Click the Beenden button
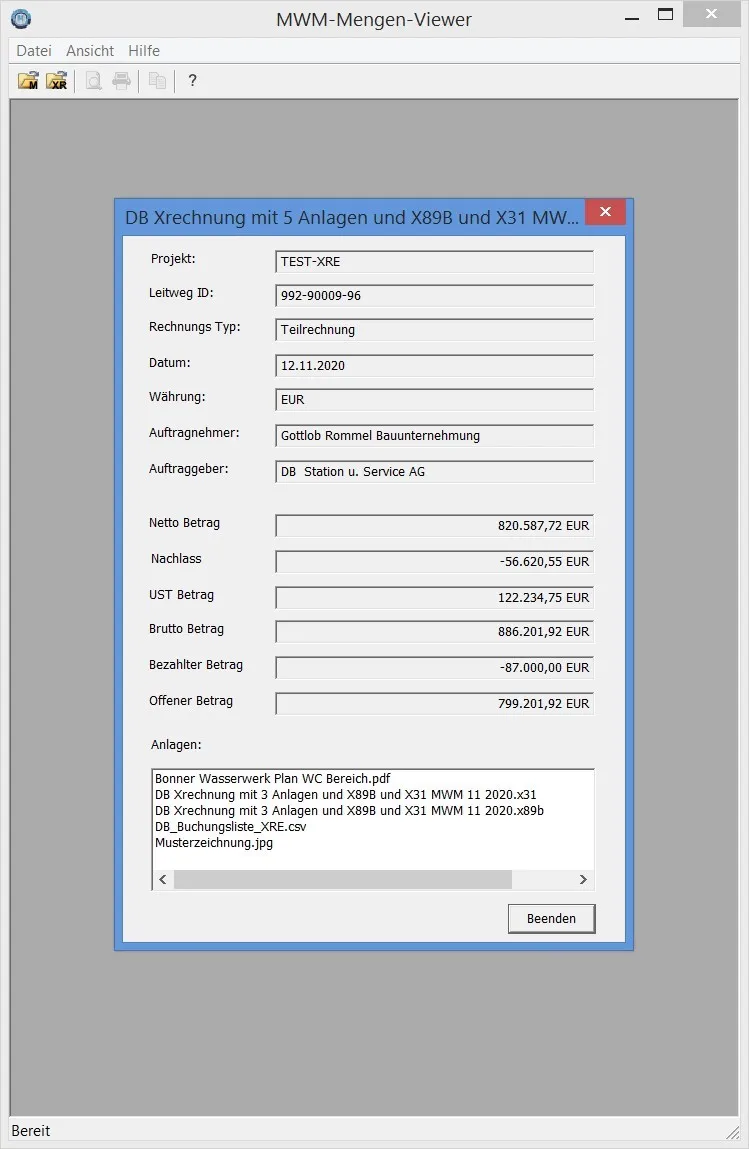 click(551, 918)
